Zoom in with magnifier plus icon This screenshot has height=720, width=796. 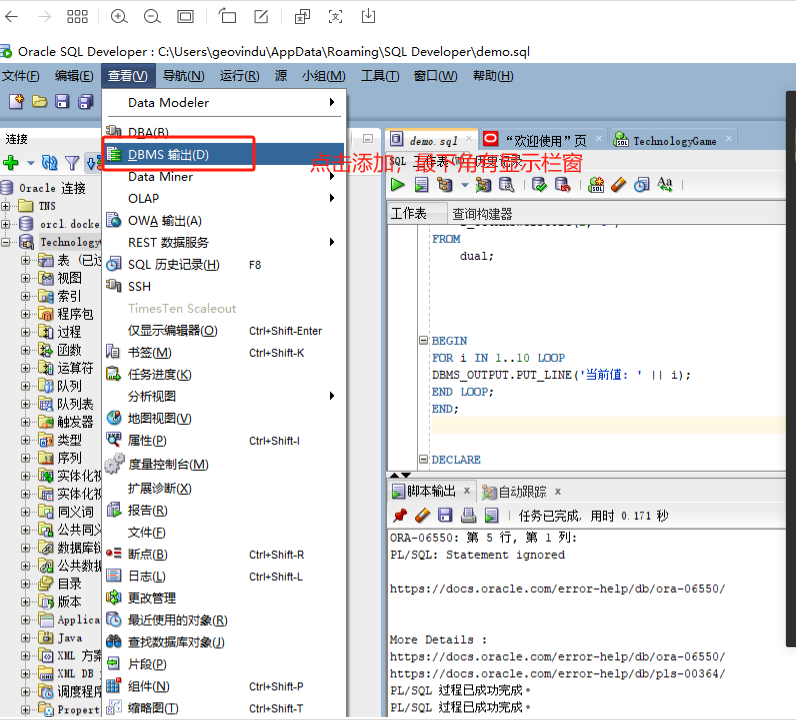(x=119, y=16)
